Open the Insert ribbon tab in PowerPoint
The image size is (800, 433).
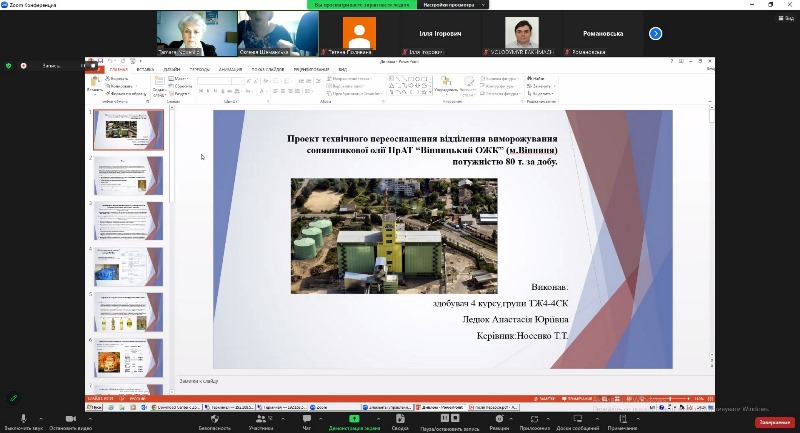(145, 69)
